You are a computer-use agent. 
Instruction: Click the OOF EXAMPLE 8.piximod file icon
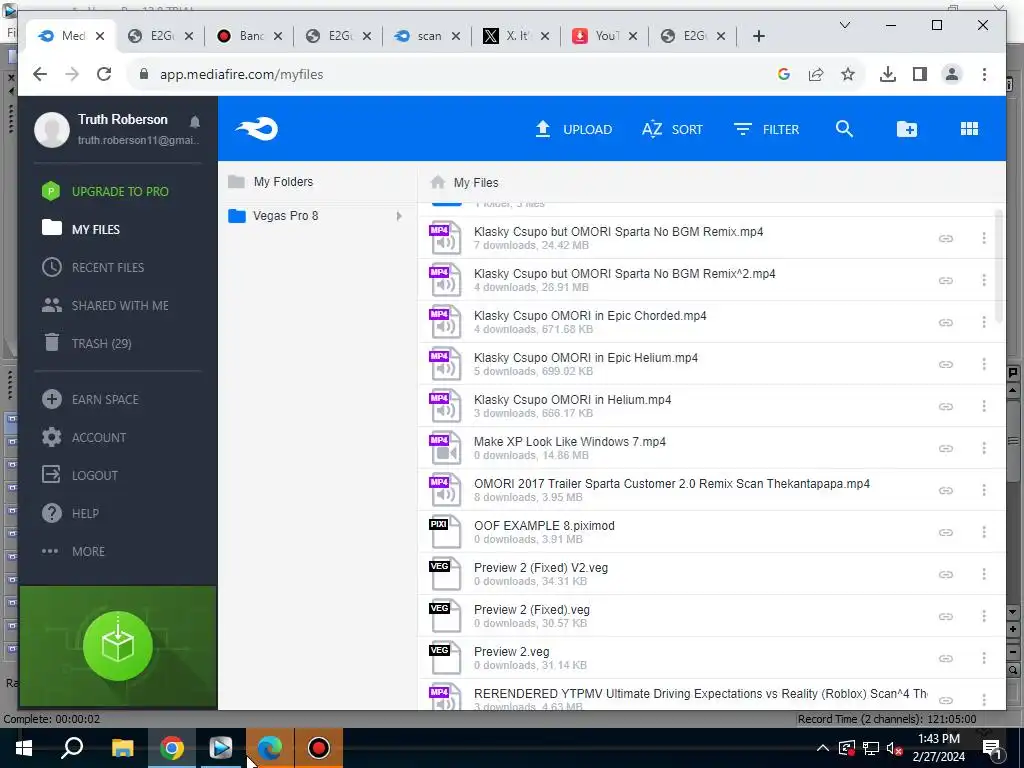(x=445, y=532)
